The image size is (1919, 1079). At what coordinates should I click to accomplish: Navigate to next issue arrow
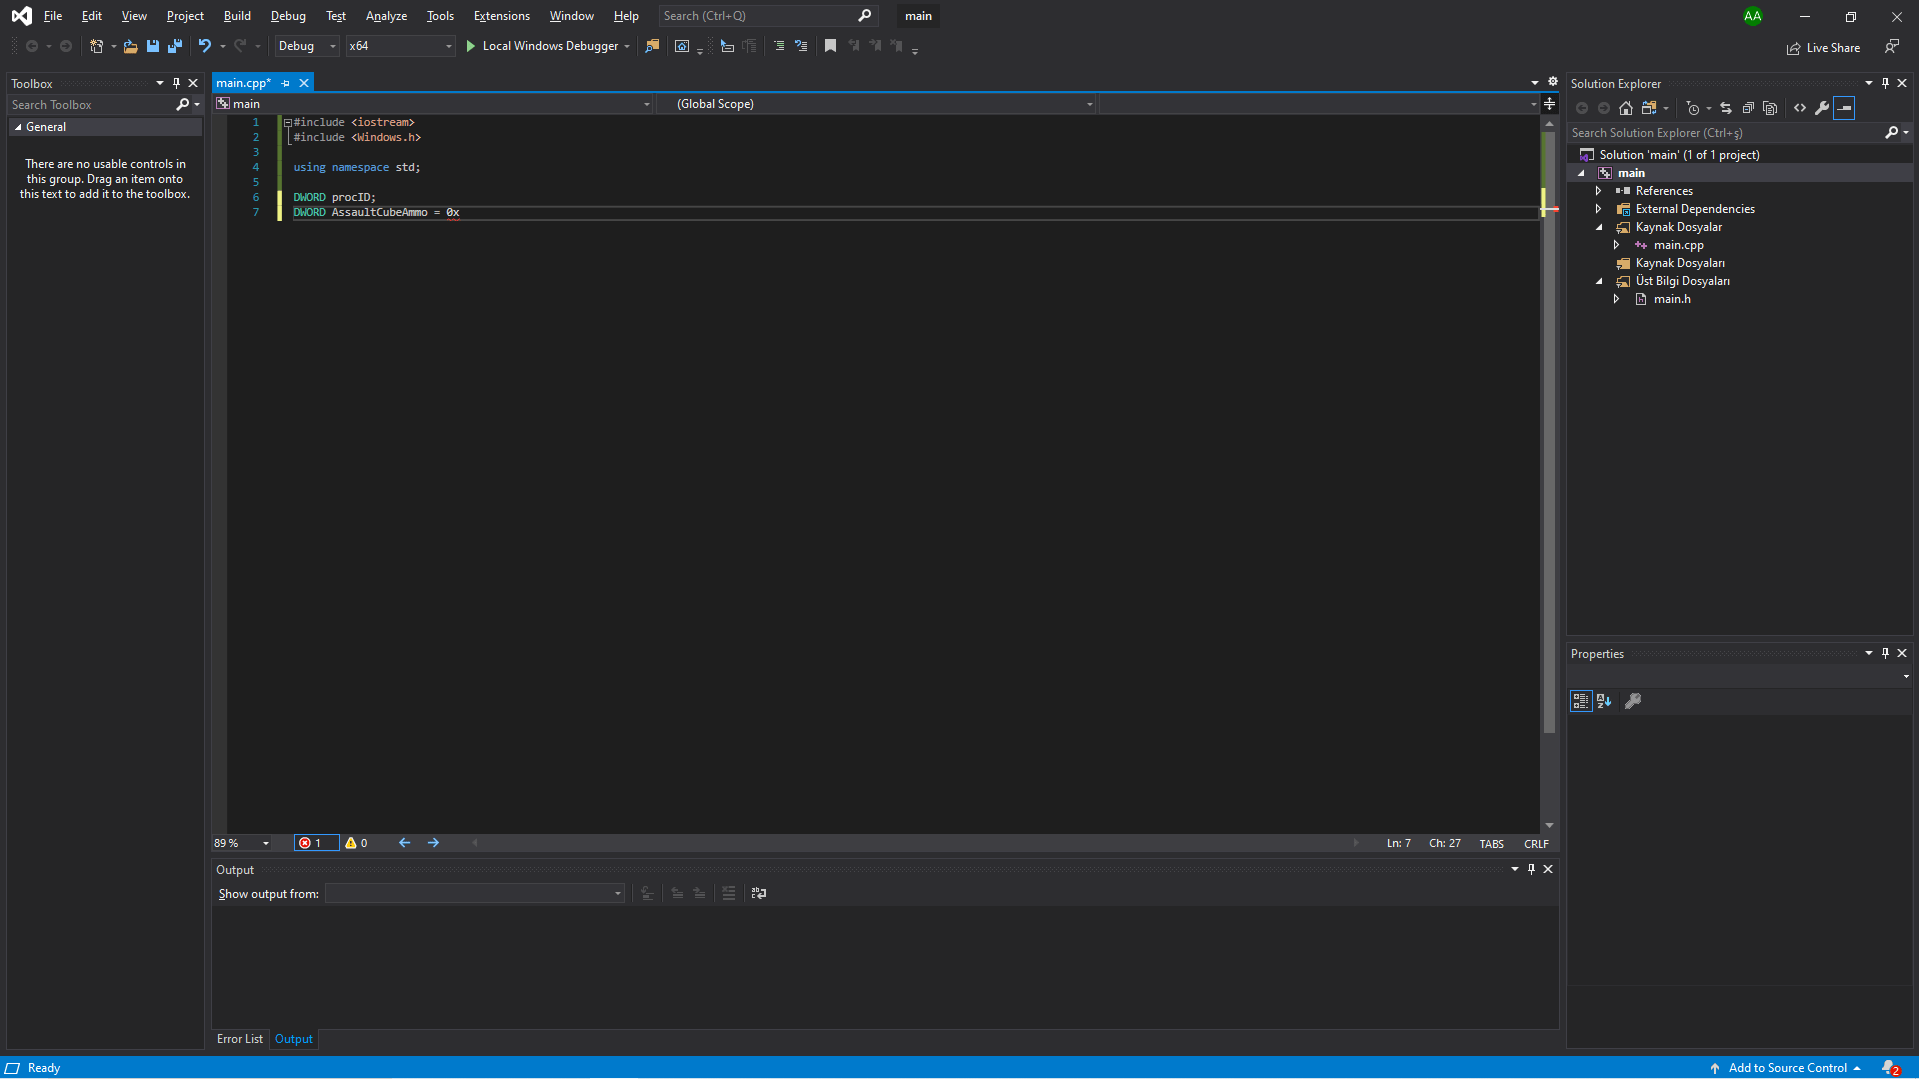click(x=434, y=843)
